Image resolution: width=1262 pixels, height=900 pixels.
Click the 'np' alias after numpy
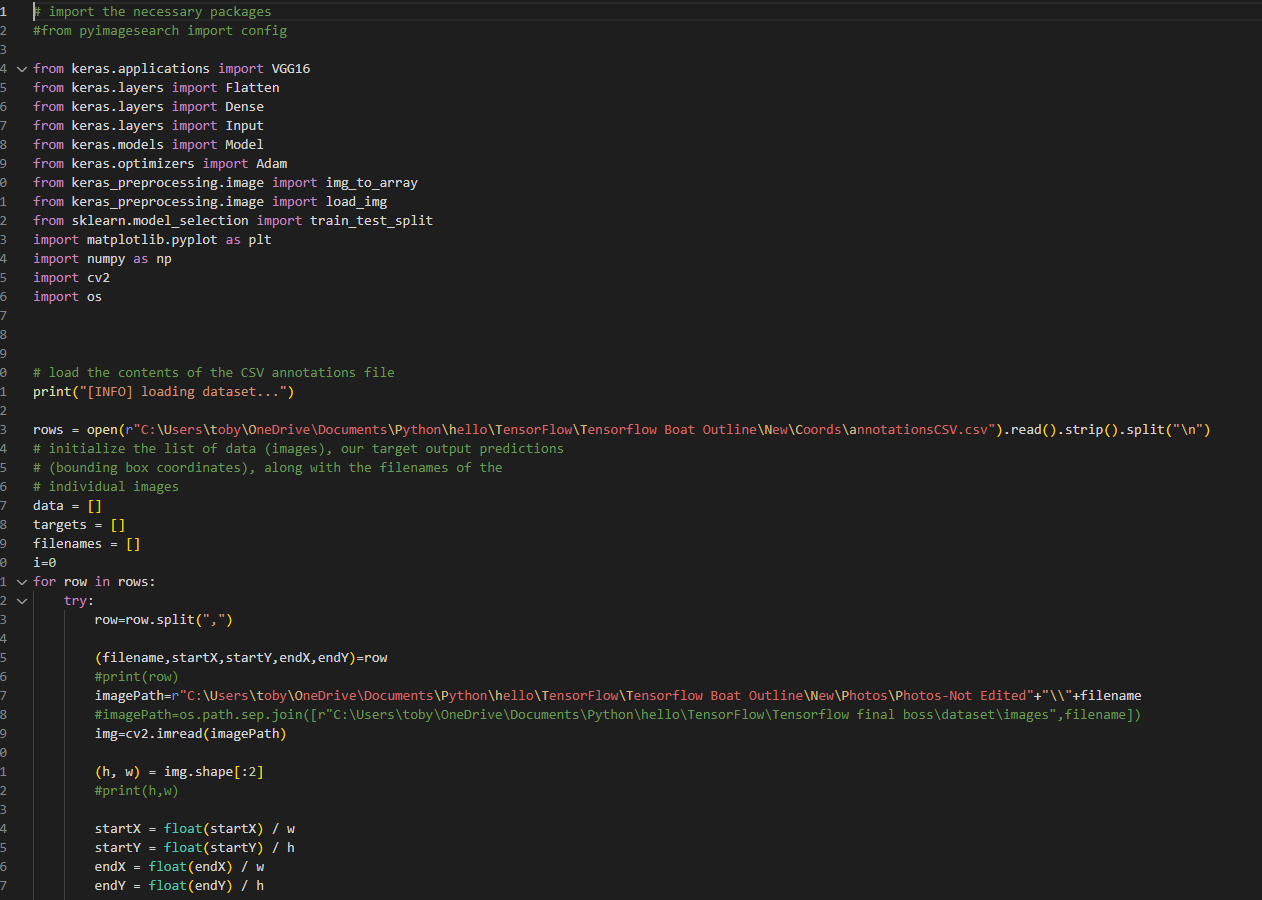click(163, 259)
